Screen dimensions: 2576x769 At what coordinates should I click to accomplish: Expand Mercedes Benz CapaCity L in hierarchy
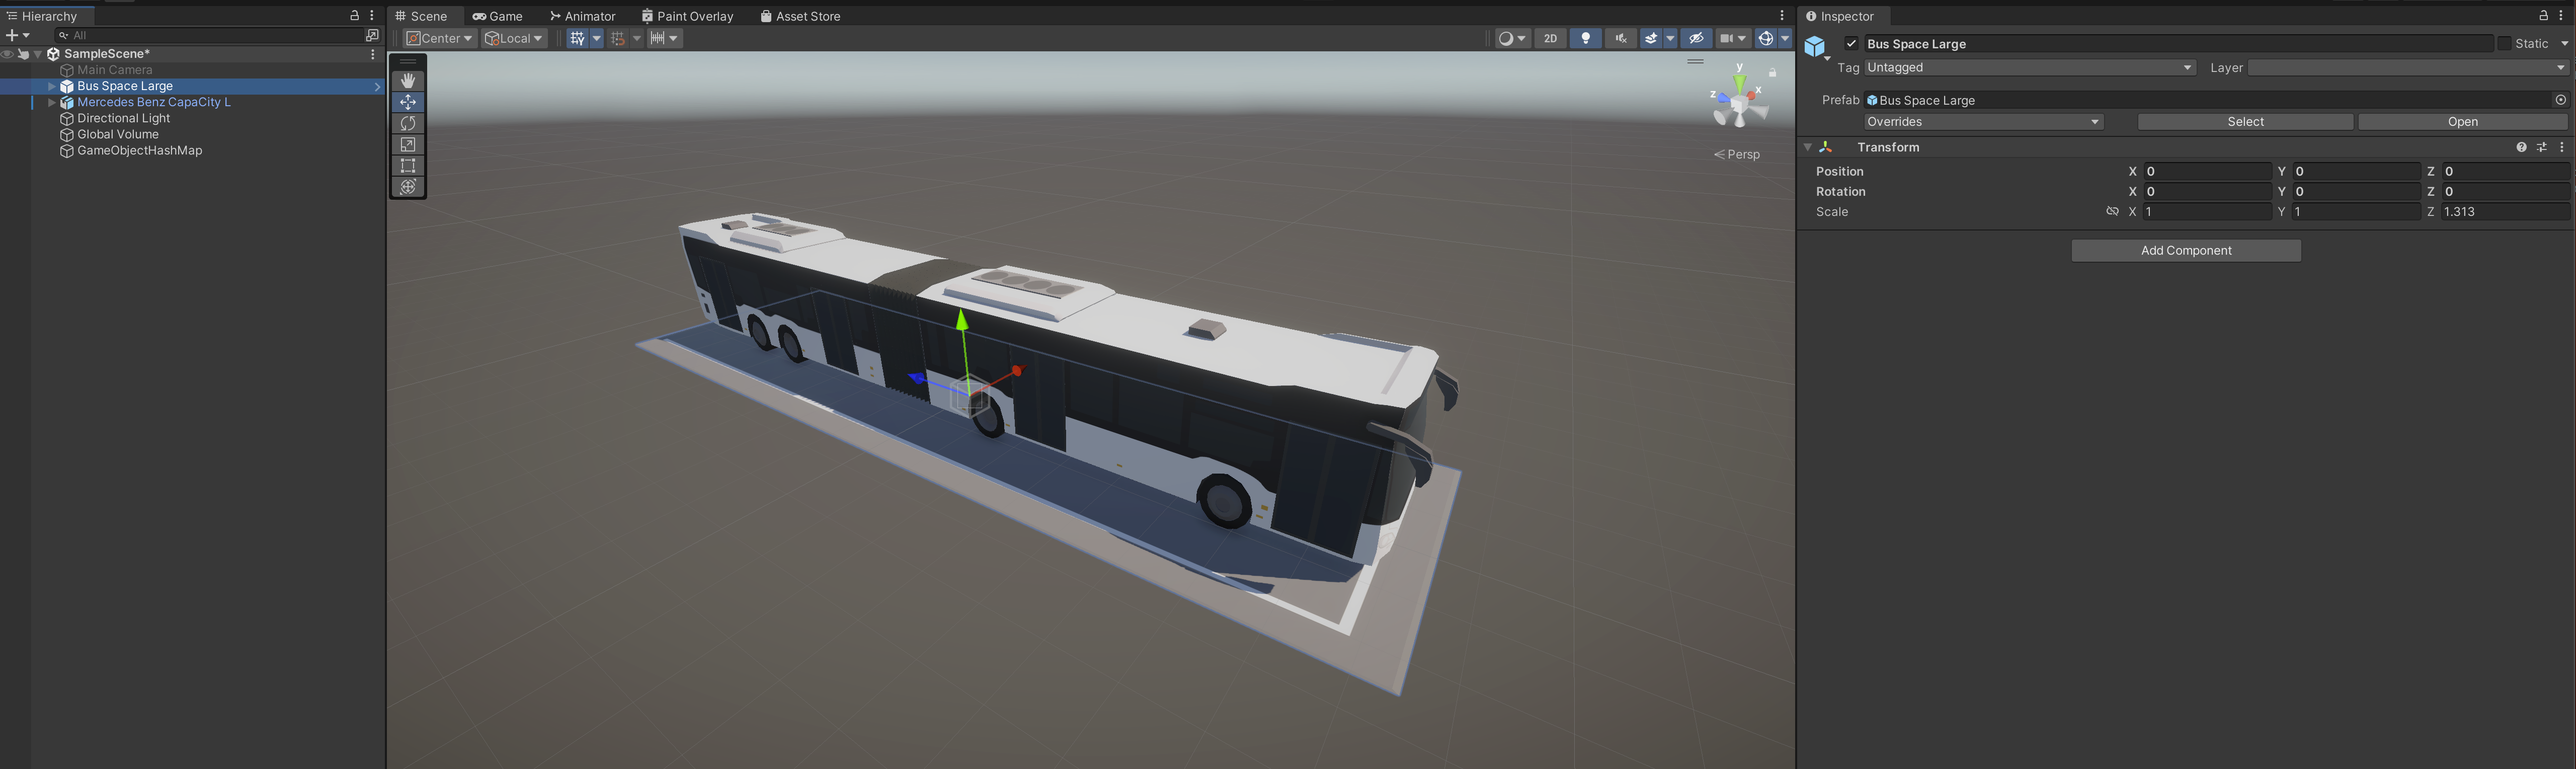[x=52, y=102]
